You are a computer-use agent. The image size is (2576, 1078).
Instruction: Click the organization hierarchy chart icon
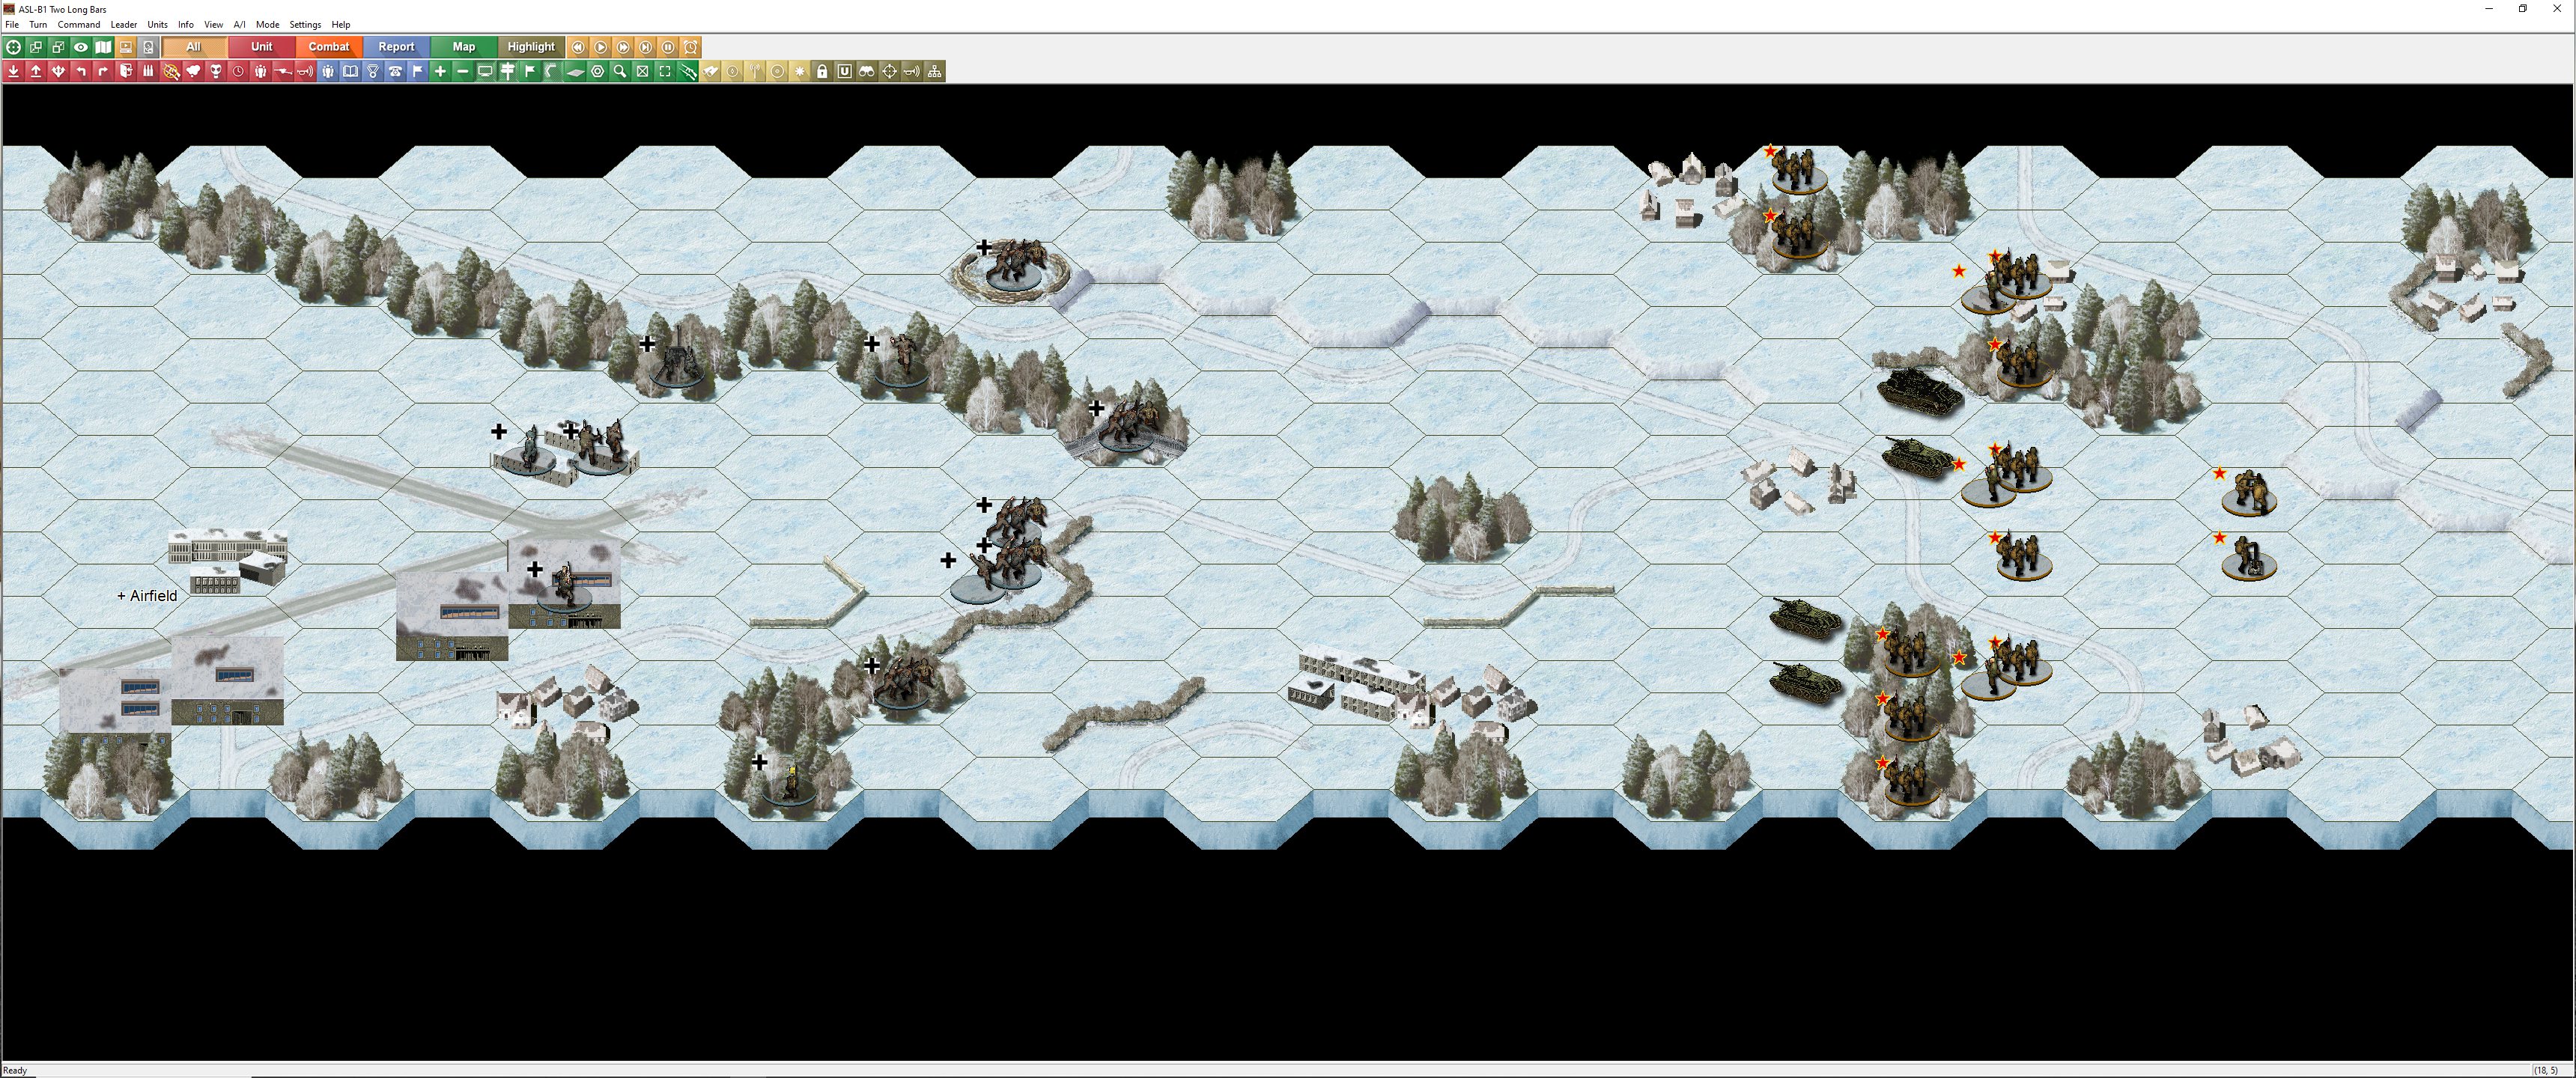pyautogui.click(x=934, y=71)
